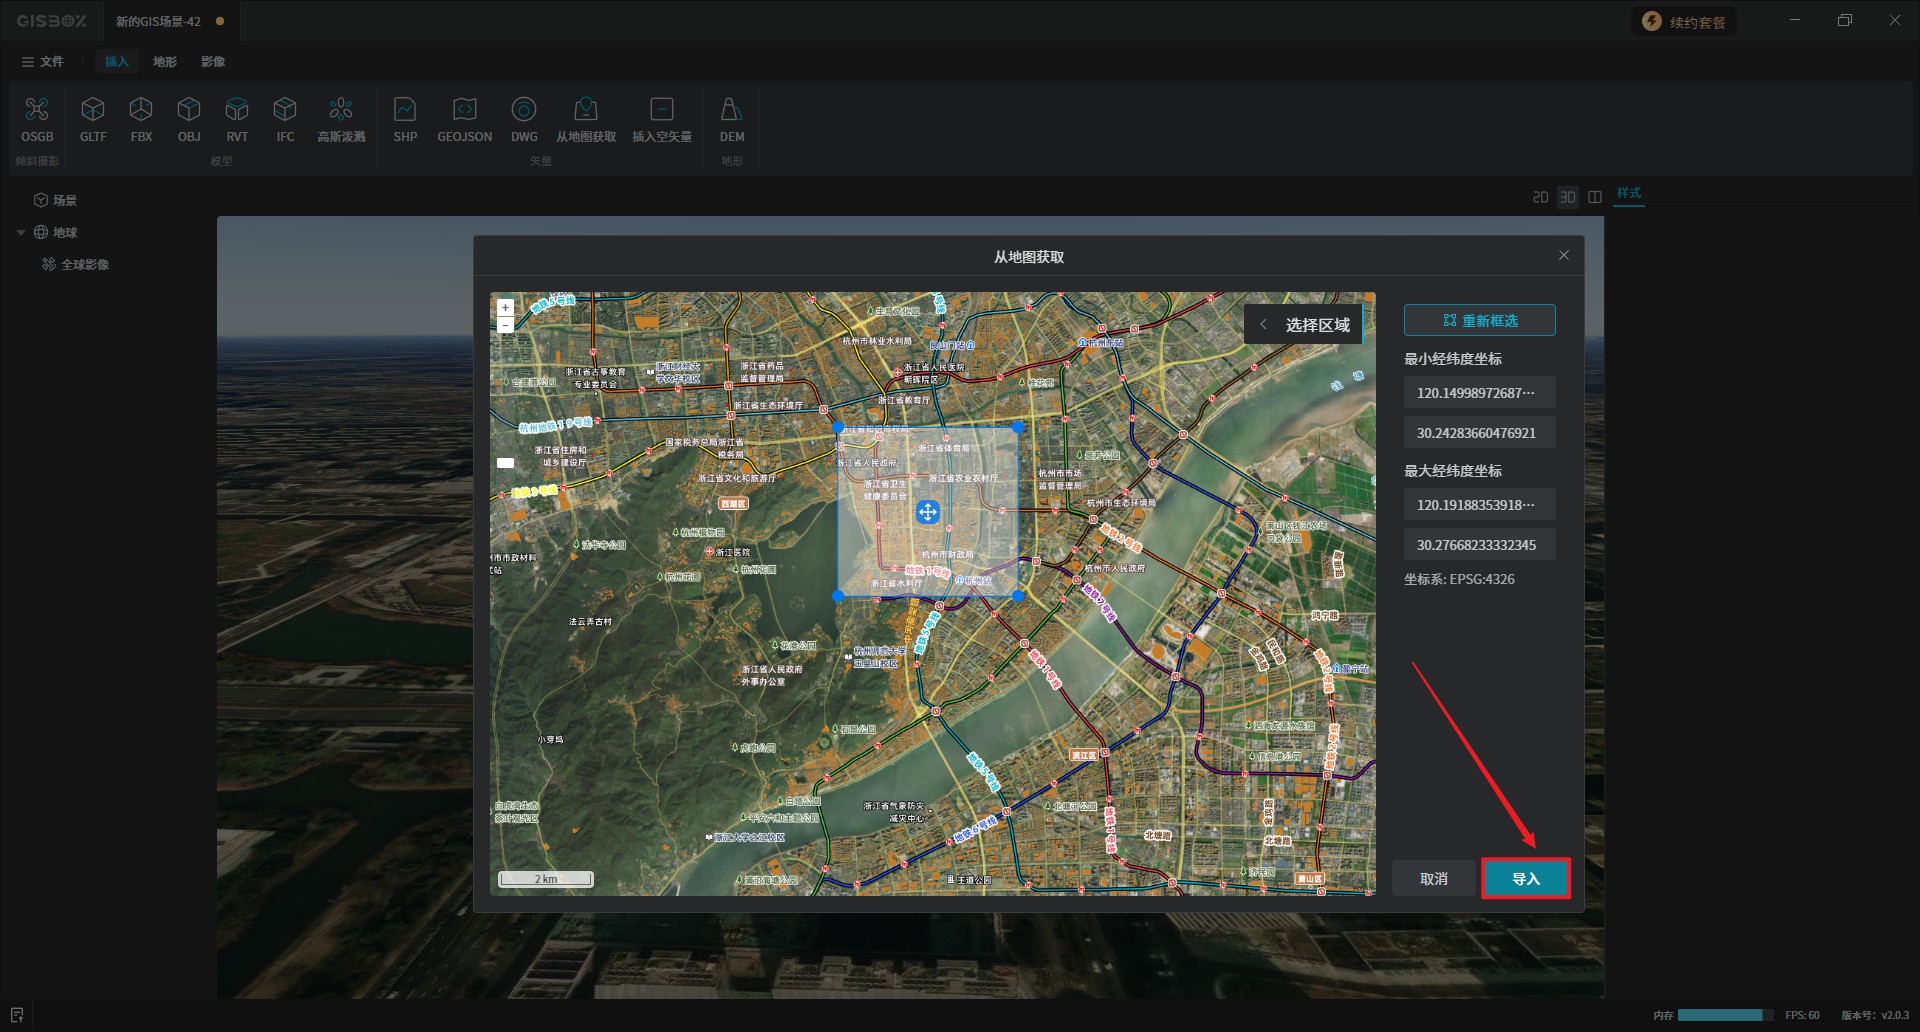Image resolution: width=1920 pixels, height=1032 pixels.
Task: Go back using 选择区域 chevron
Action: coord(1263,325)
